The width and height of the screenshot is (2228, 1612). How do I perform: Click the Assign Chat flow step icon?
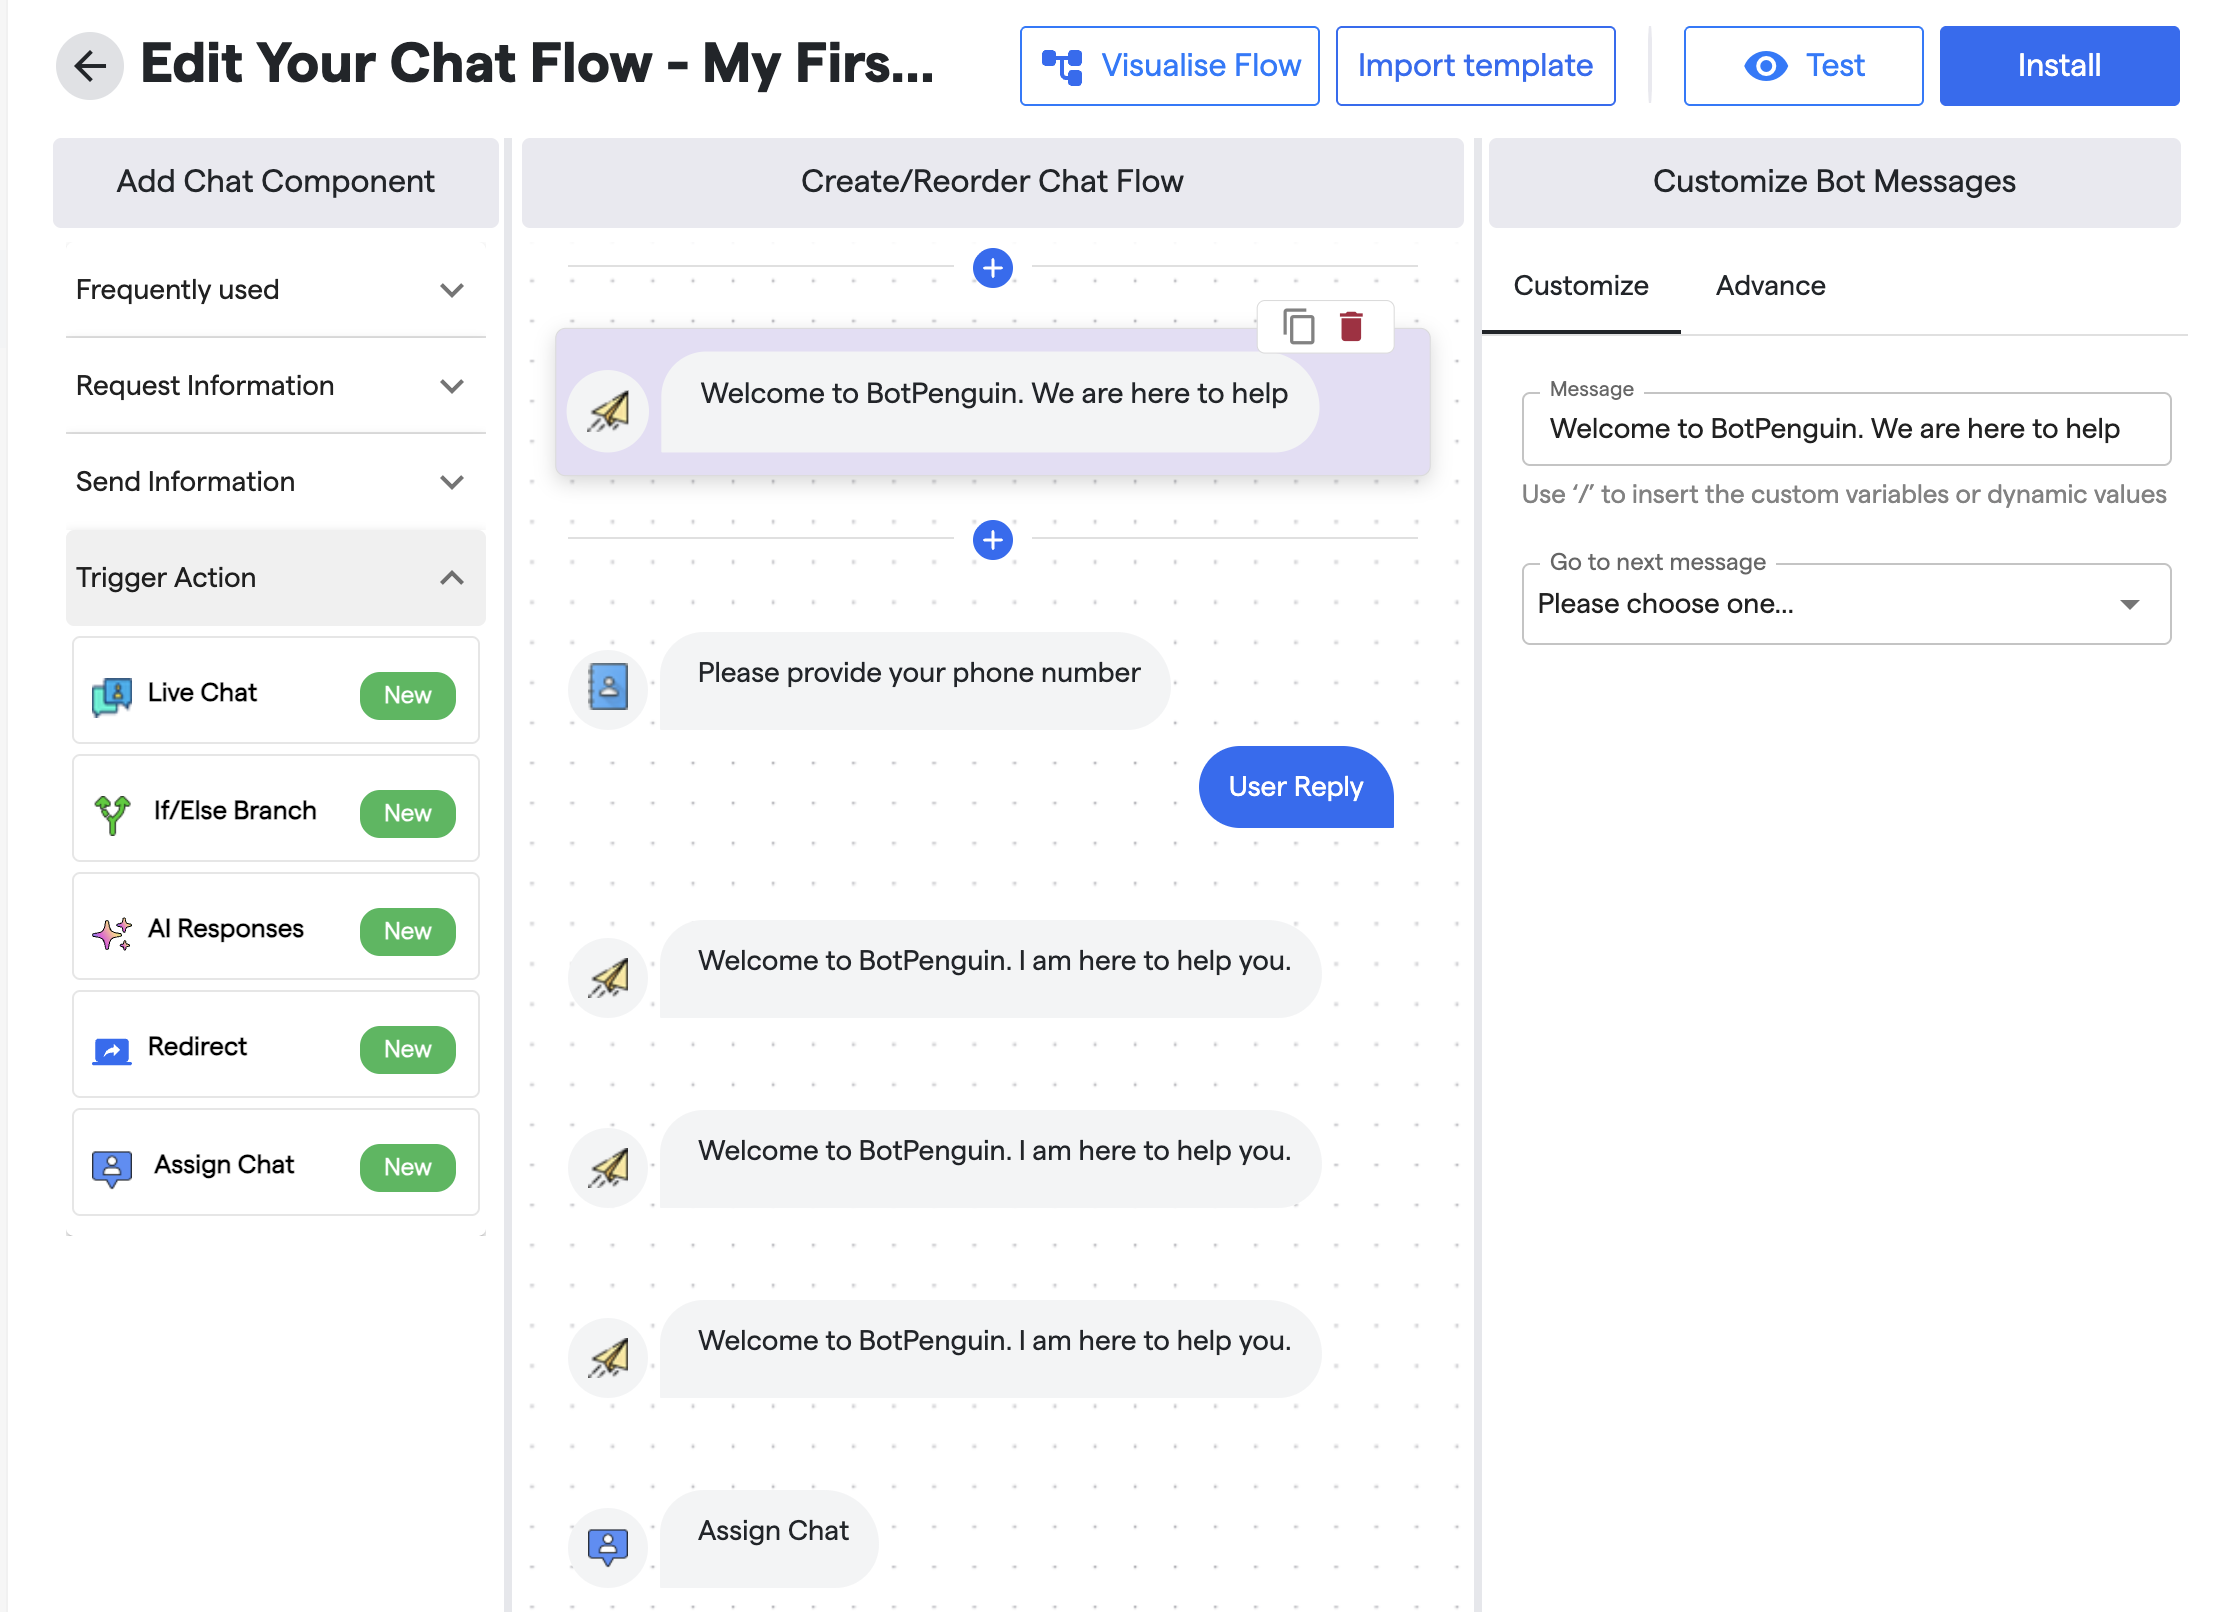(608, 1546)
